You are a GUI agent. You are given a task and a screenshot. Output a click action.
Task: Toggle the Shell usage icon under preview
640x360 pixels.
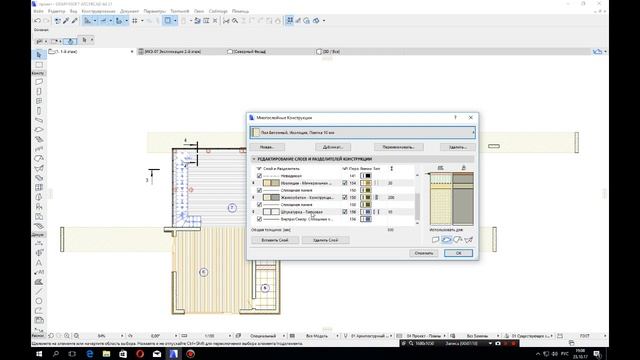(x=469, y=240)
